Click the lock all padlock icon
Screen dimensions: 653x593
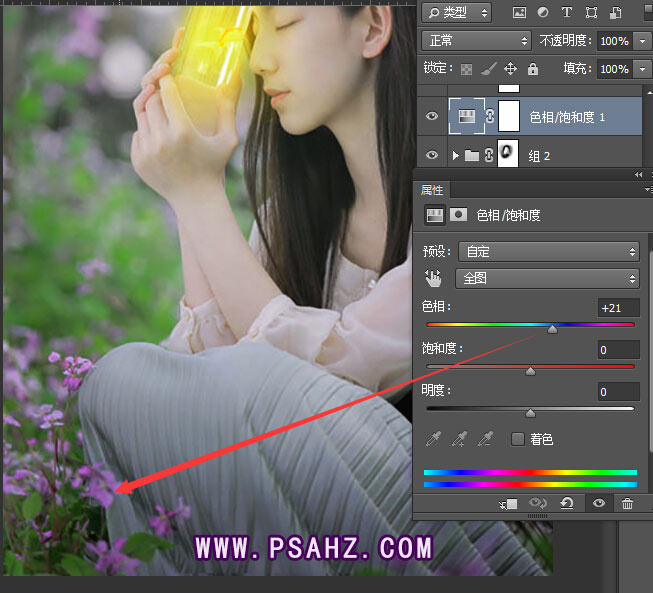point(533,69)
